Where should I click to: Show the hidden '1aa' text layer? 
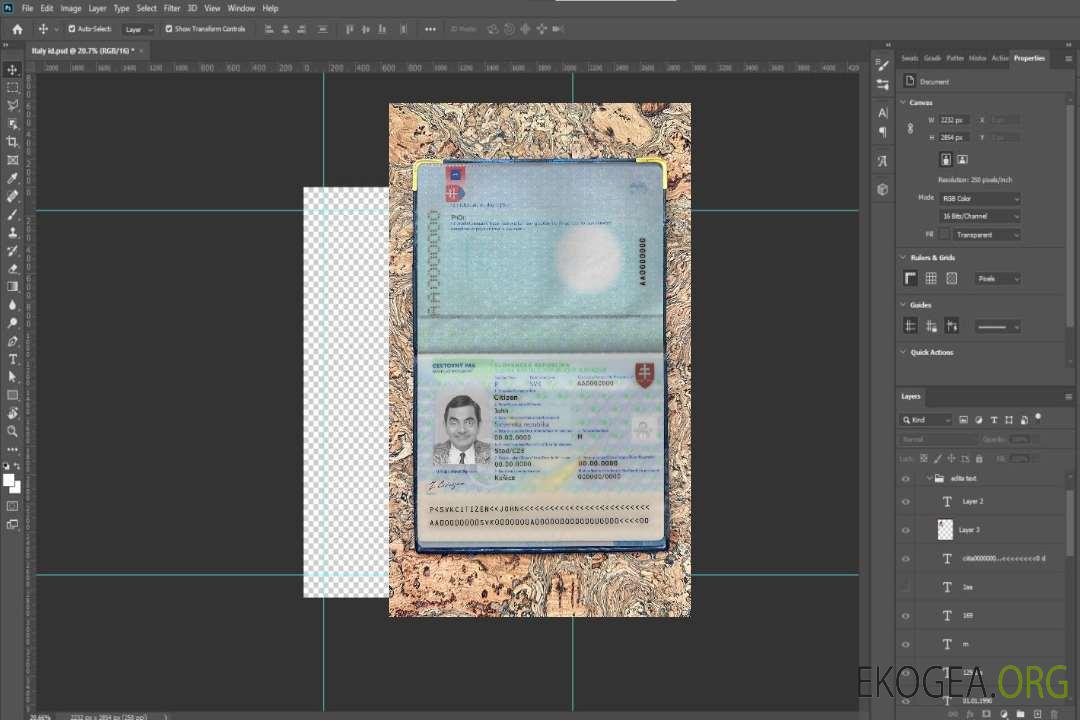point(906,587)
